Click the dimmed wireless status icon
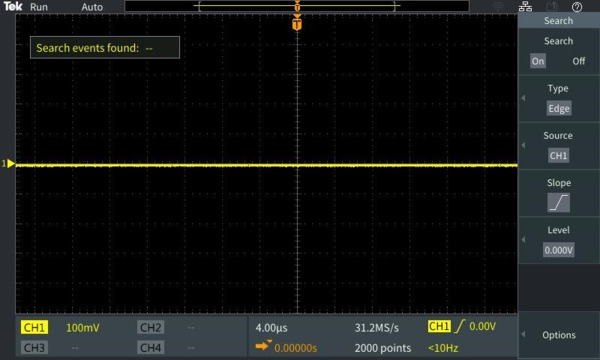 [498, 7]
